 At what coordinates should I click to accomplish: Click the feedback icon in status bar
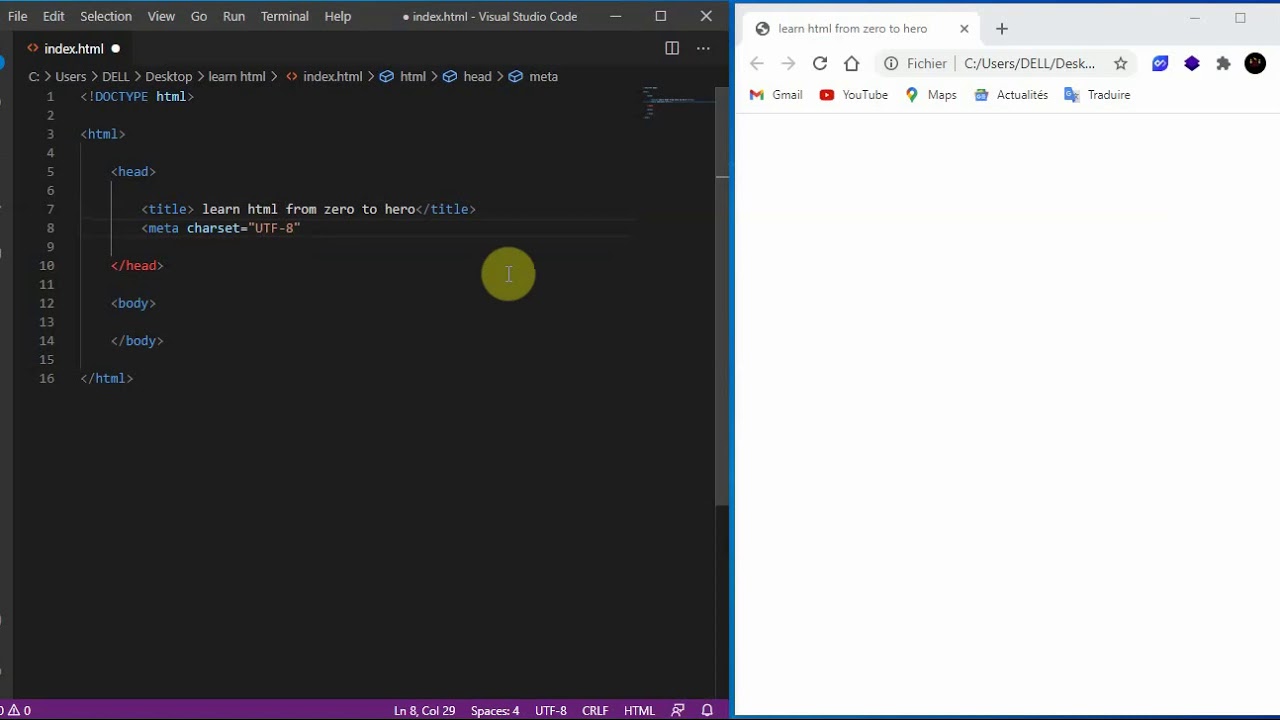coord(678,710)
